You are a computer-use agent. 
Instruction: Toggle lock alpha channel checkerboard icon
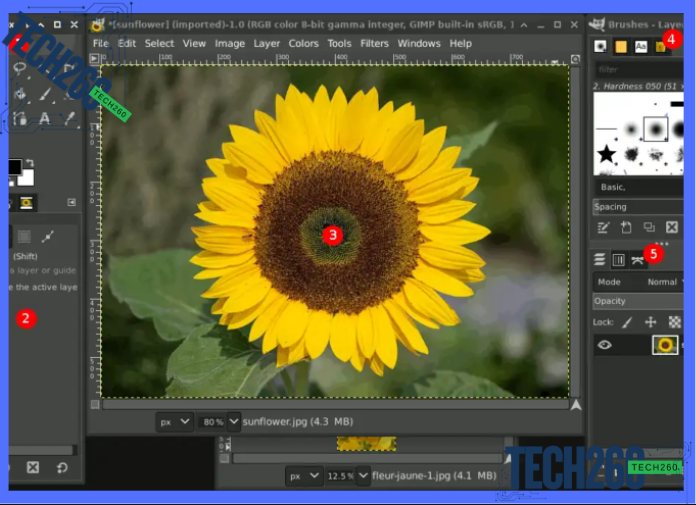675,322
